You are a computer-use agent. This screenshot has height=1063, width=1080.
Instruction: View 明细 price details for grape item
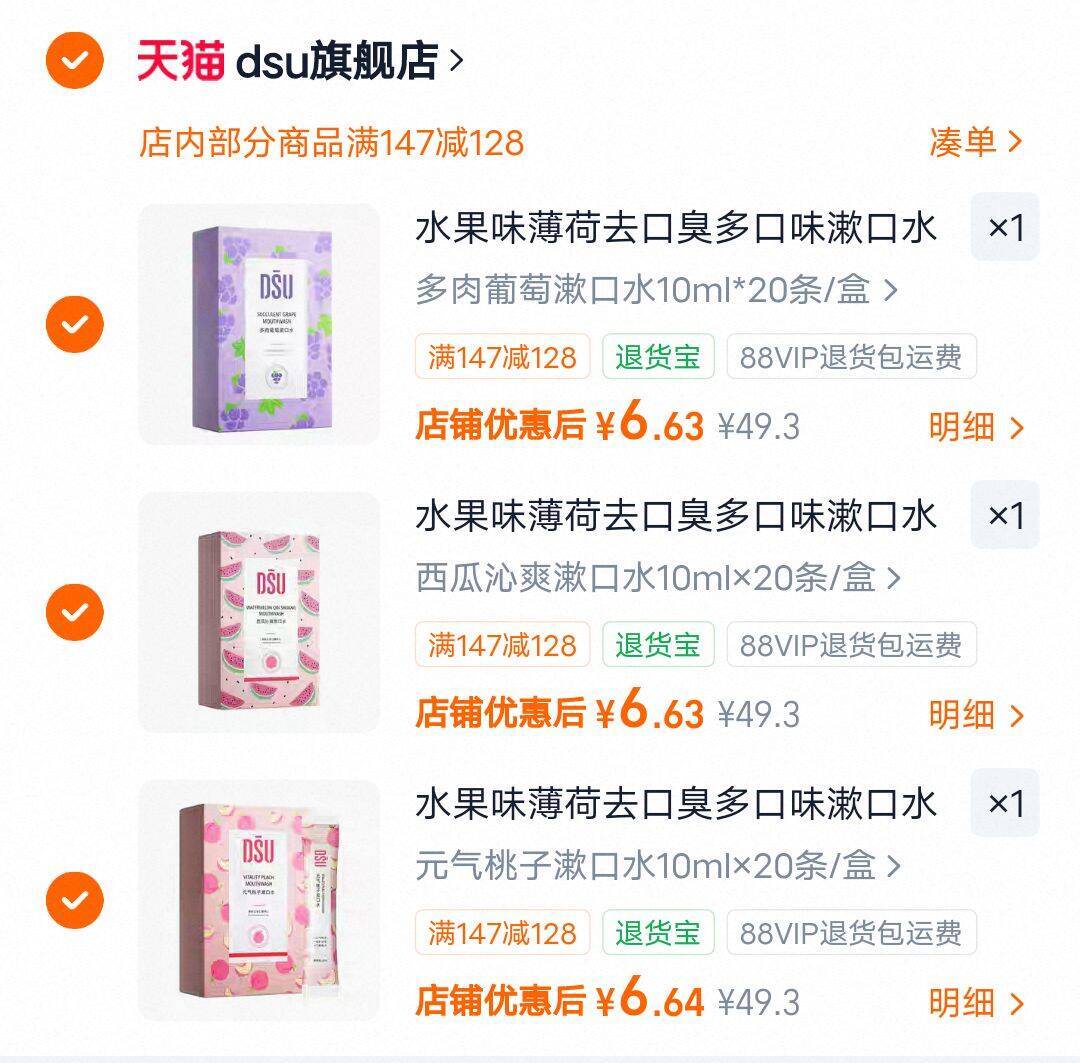(x=976, y=427)
